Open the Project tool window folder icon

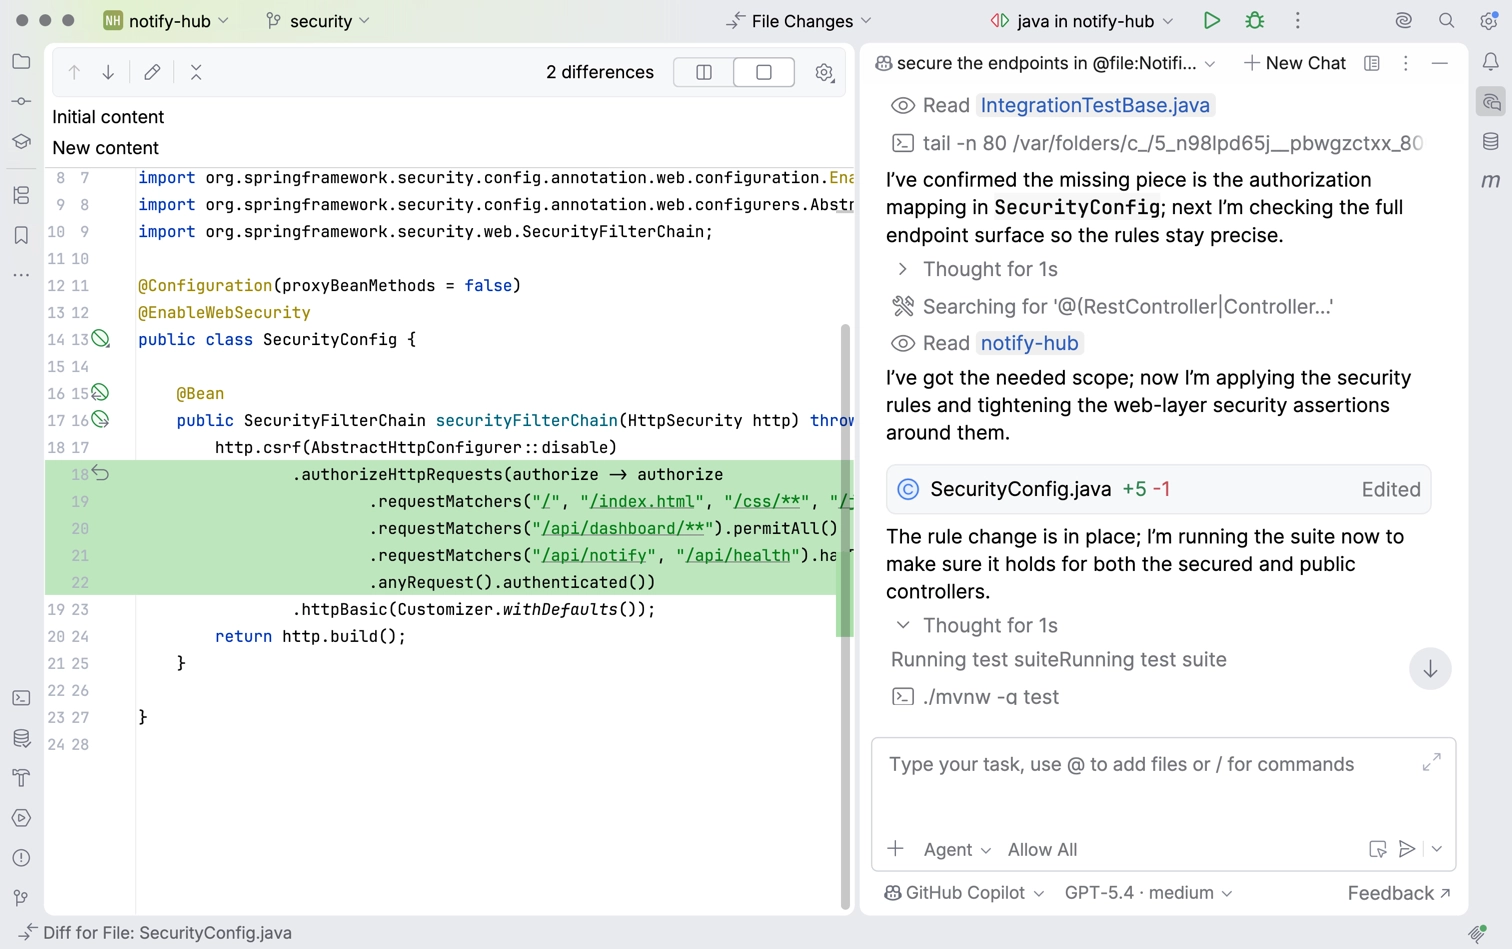click(x=21, y=62)
